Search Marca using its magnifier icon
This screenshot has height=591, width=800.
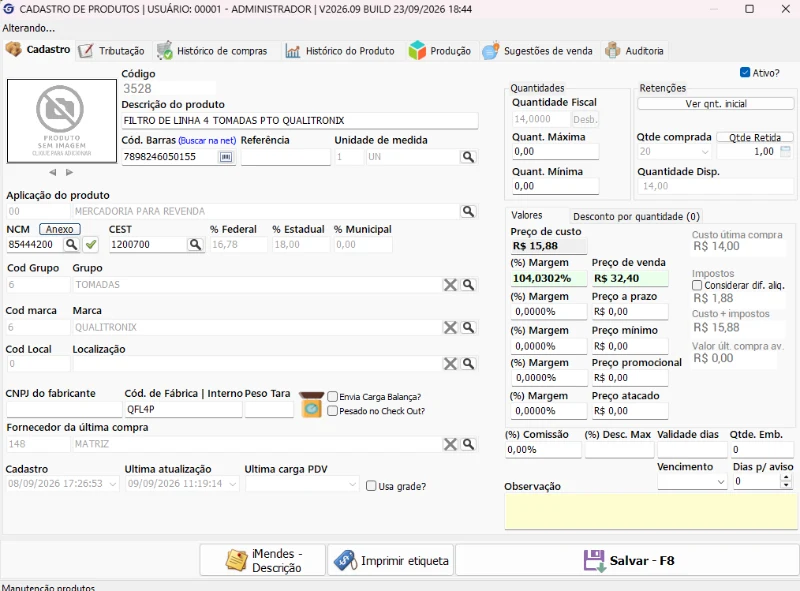click(468, 327)
